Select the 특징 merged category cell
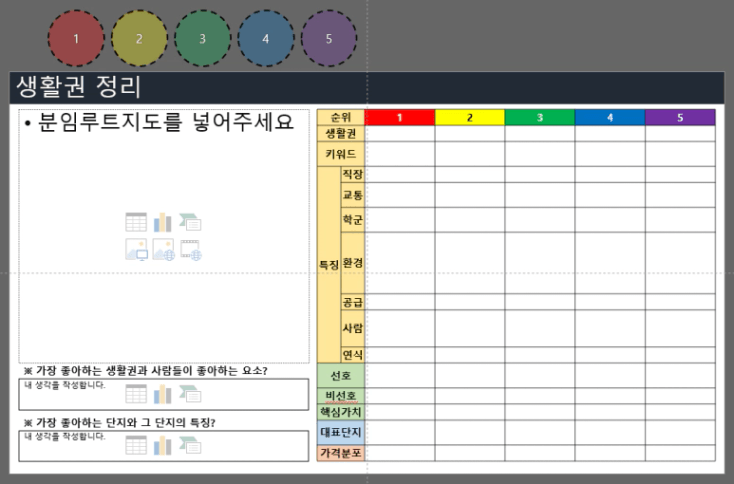 pos(328,265)
